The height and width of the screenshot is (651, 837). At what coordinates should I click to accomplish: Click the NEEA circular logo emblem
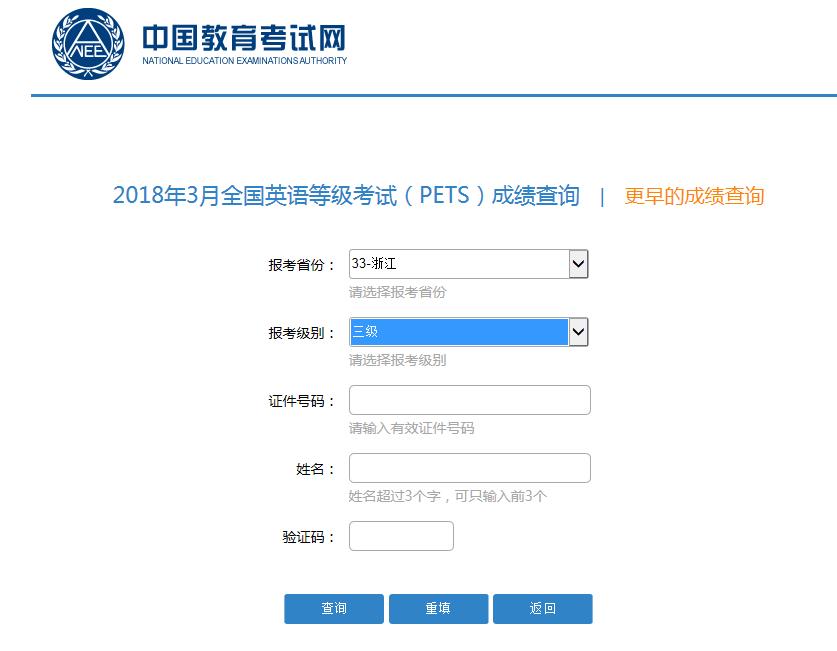pos(88,44)
